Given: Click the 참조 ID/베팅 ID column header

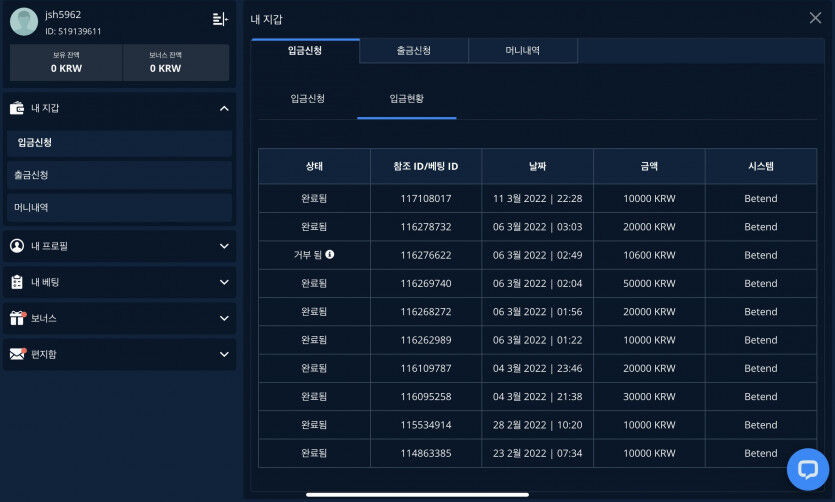Looking at the screenshot, I should pos(426,166).
